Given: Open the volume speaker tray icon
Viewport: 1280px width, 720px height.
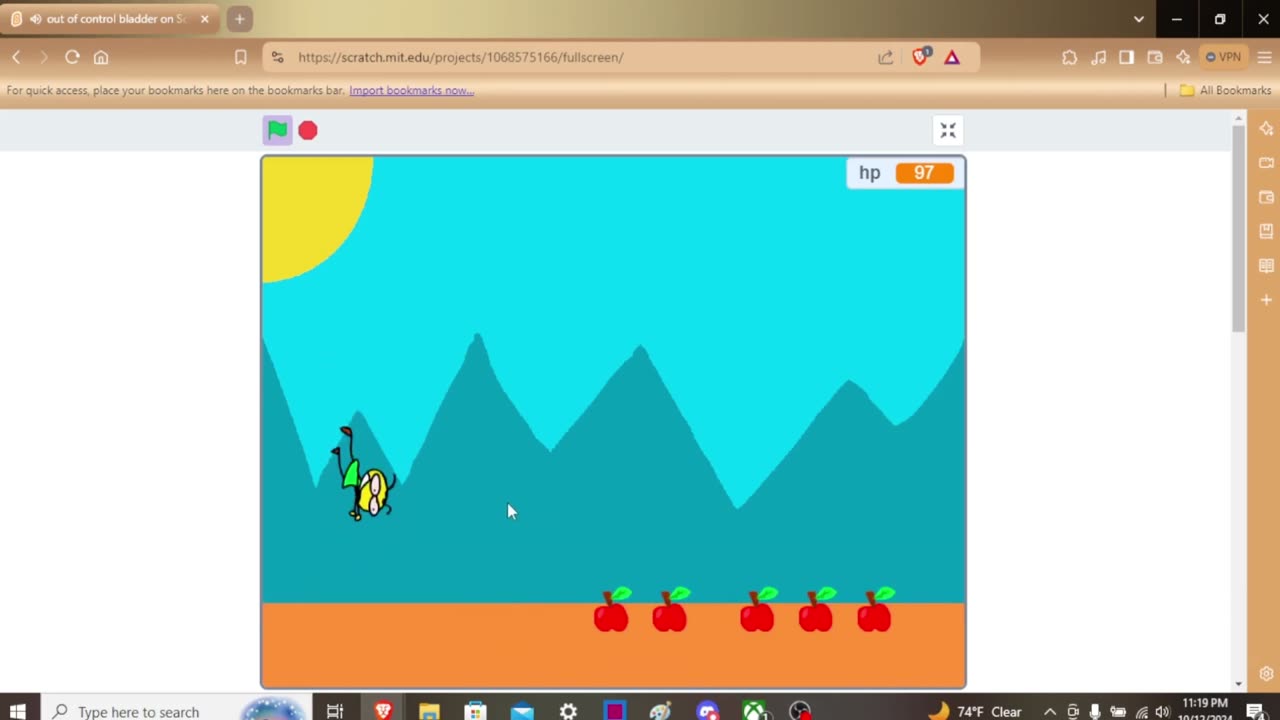Looking at the screenshot, I should (1162, 711).
